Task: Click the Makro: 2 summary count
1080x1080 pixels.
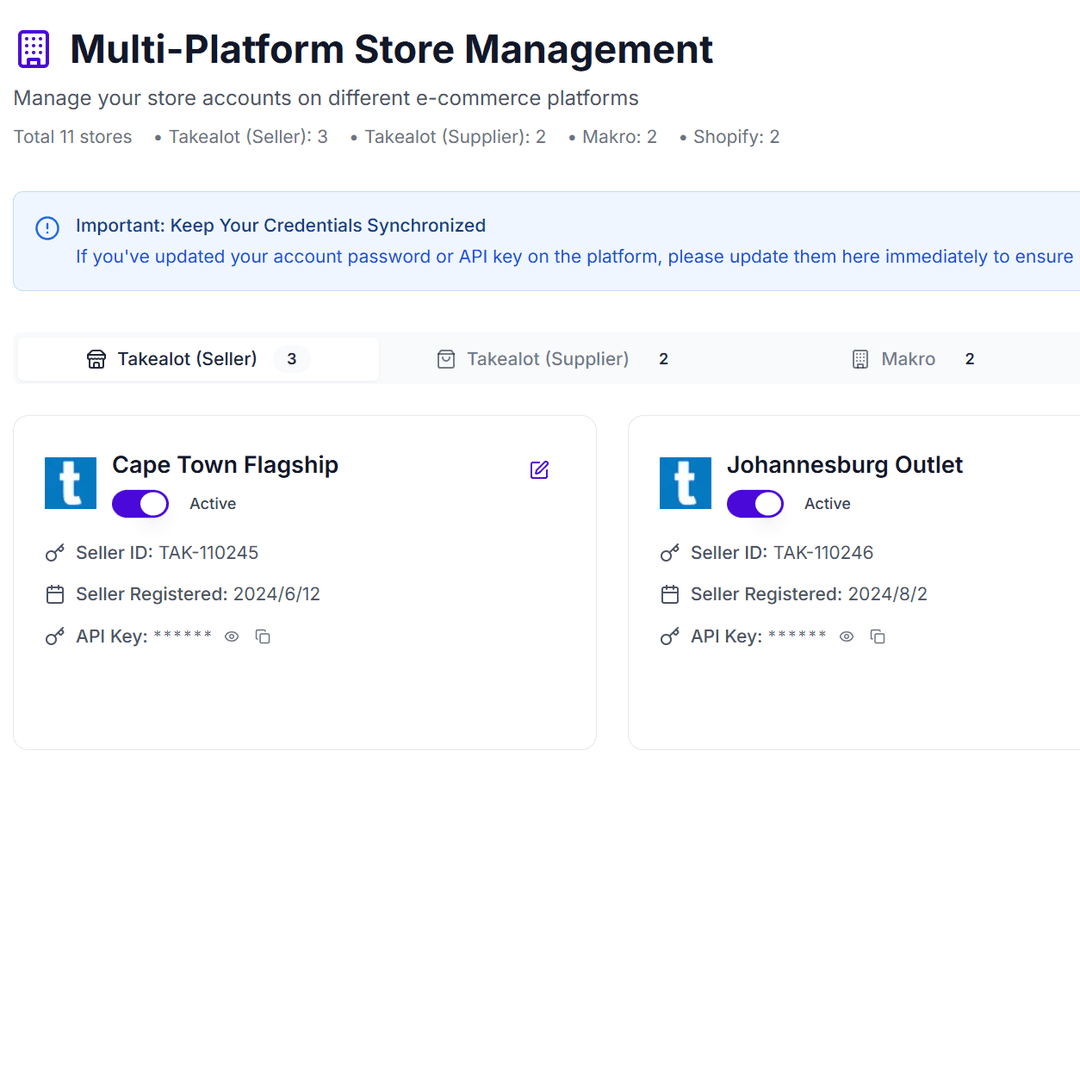Action: [x=620, y=137]
